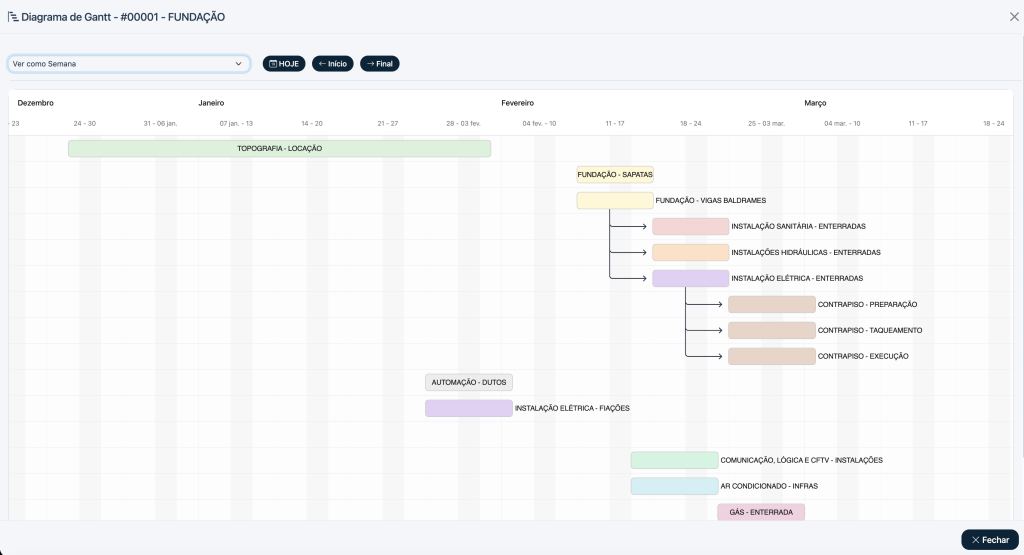Click the 'INSTALAÇÃO ELÉTRICA - FIAÇÕES' label
This screenshot has height=555, width=1024.
[572, 408]
